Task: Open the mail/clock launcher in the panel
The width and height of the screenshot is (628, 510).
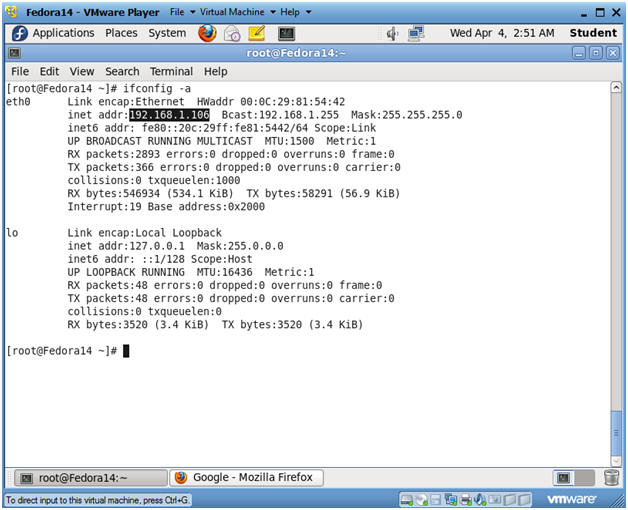Action: [232, 33]
